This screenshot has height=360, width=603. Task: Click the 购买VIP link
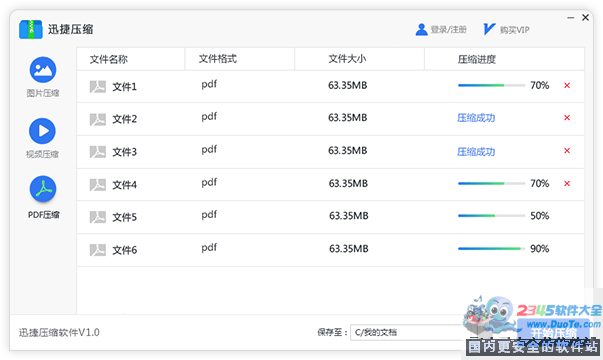515,30
